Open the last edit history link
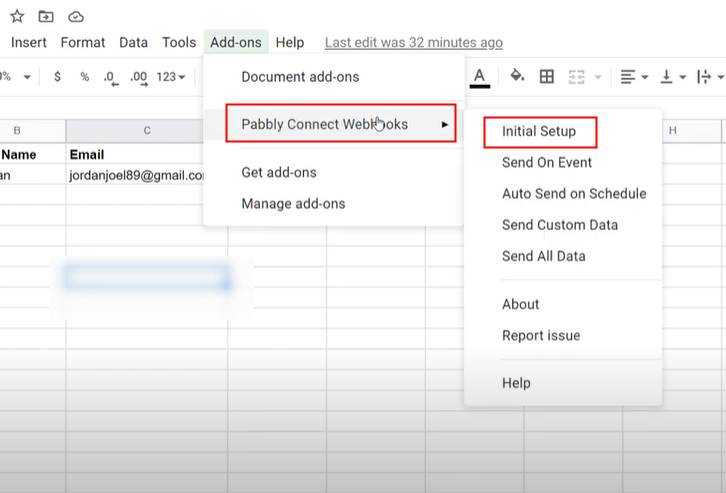This screenshot has width=726, height=493. click(x=413, y=43)
